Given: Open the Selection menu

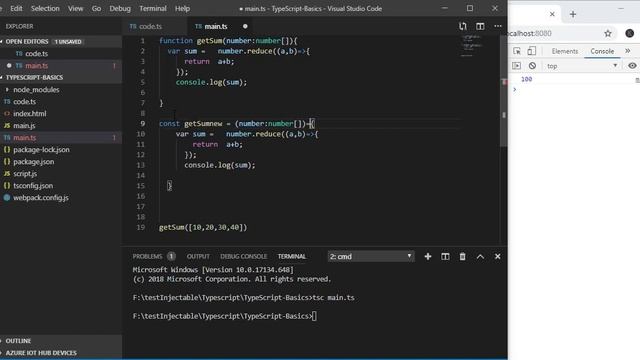Looking at the screenshot, I should tap(45, 8).
